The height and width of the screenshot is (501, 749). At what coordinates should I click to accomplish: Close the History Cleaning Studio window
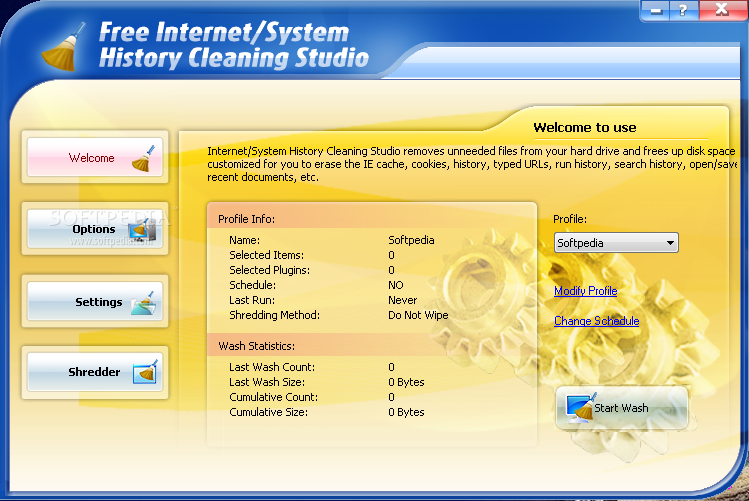pos(722,10)
